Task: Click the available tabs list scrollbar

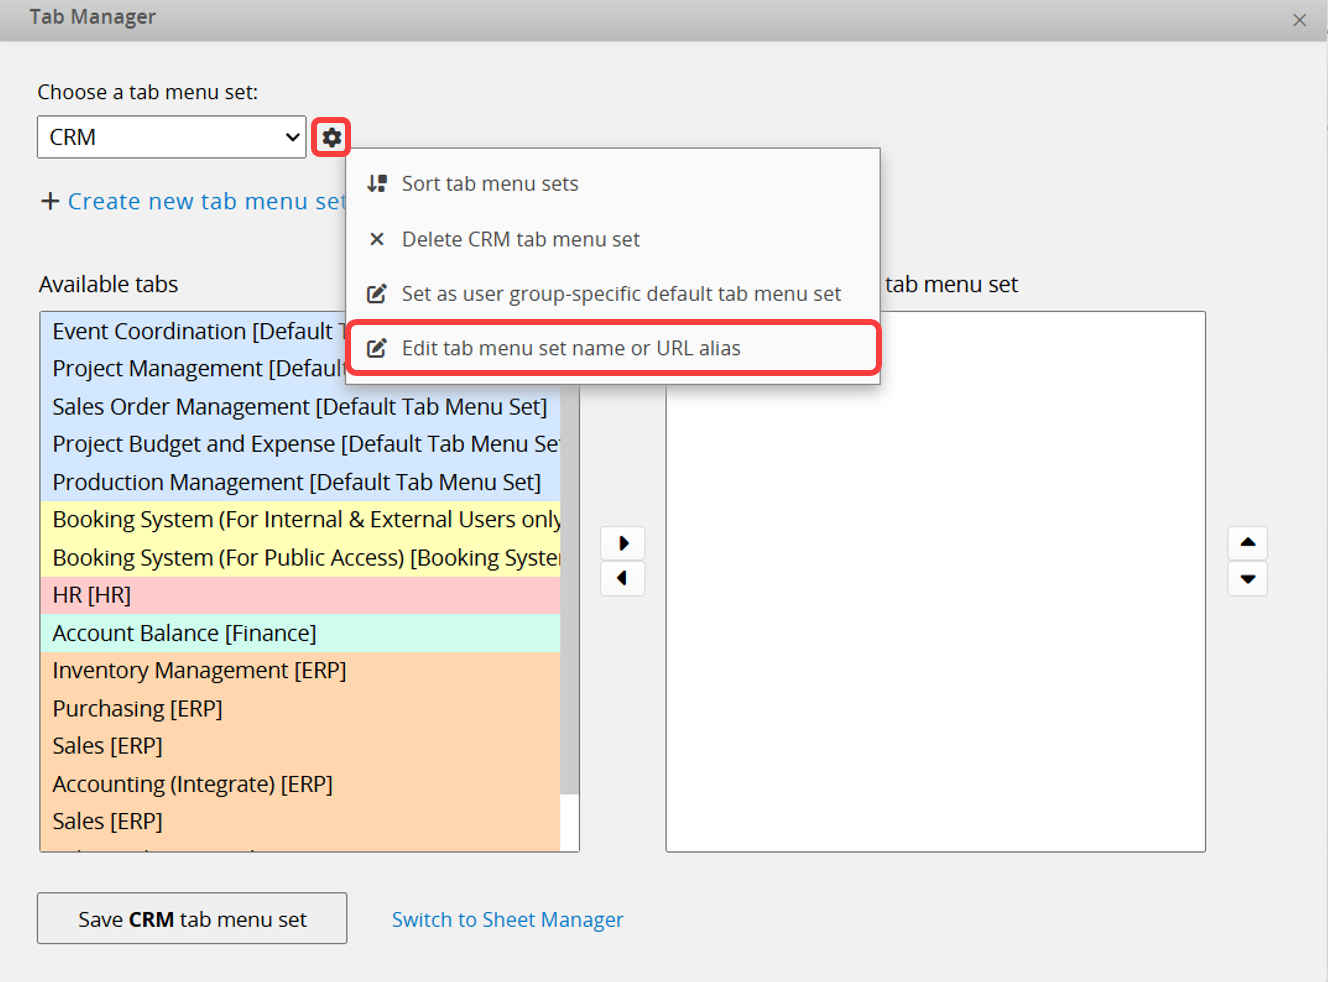Action: click(569, 600)
